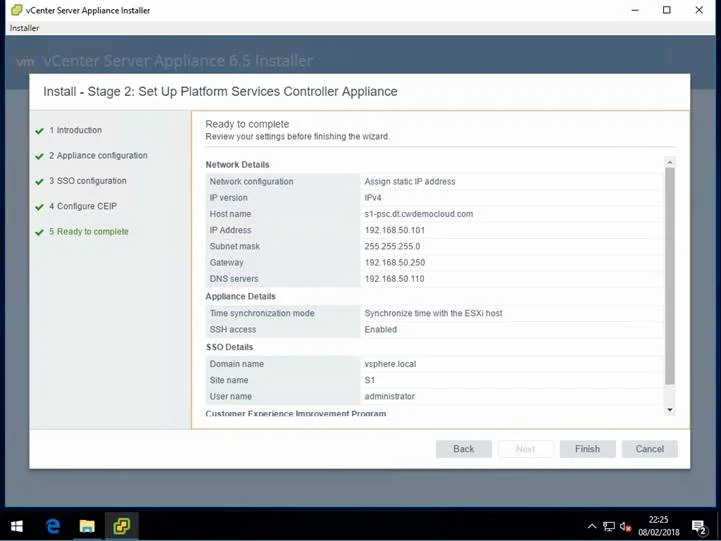The width and height of the screenshot is (721, 541).
Task: Click the Network Details section heading
Action: point(237,165)
